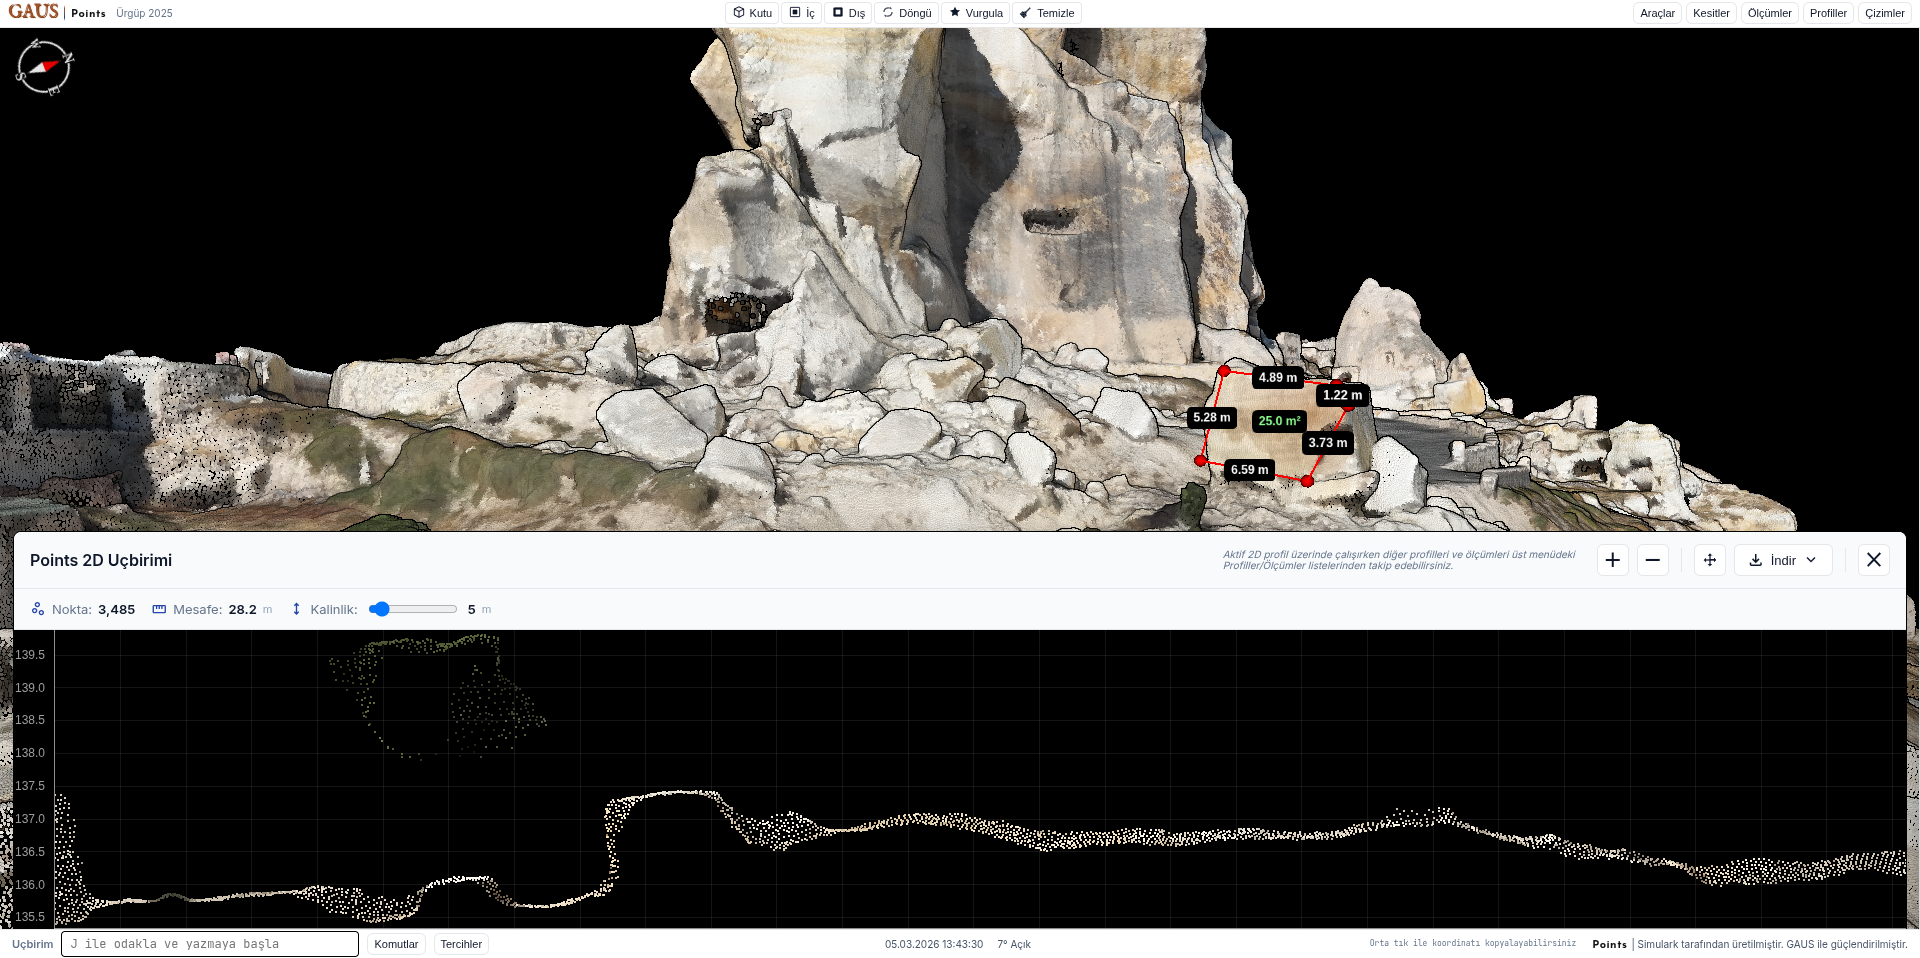Toggle the Döngü loop mode

click(x=907, y=13)
